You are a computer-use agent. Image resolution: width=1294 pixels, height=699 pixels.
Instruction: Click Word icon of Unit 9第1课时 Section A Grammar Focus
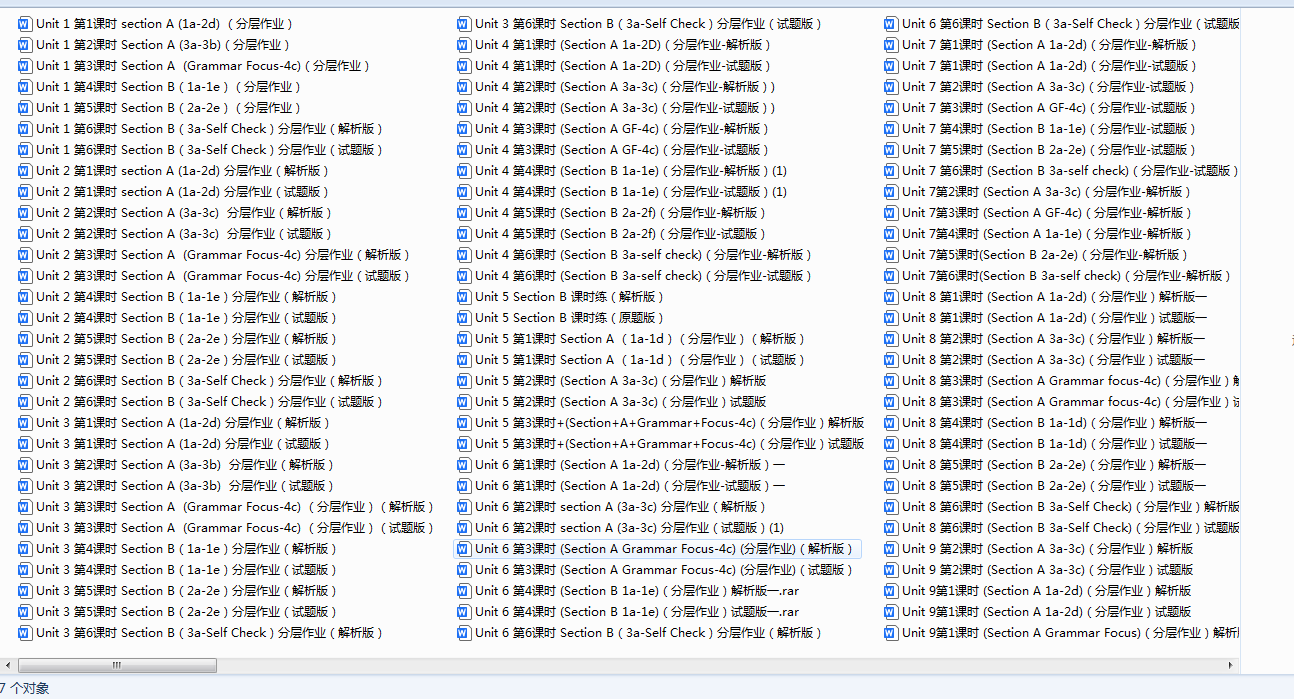pyautogui.click(x=891, y=632)
